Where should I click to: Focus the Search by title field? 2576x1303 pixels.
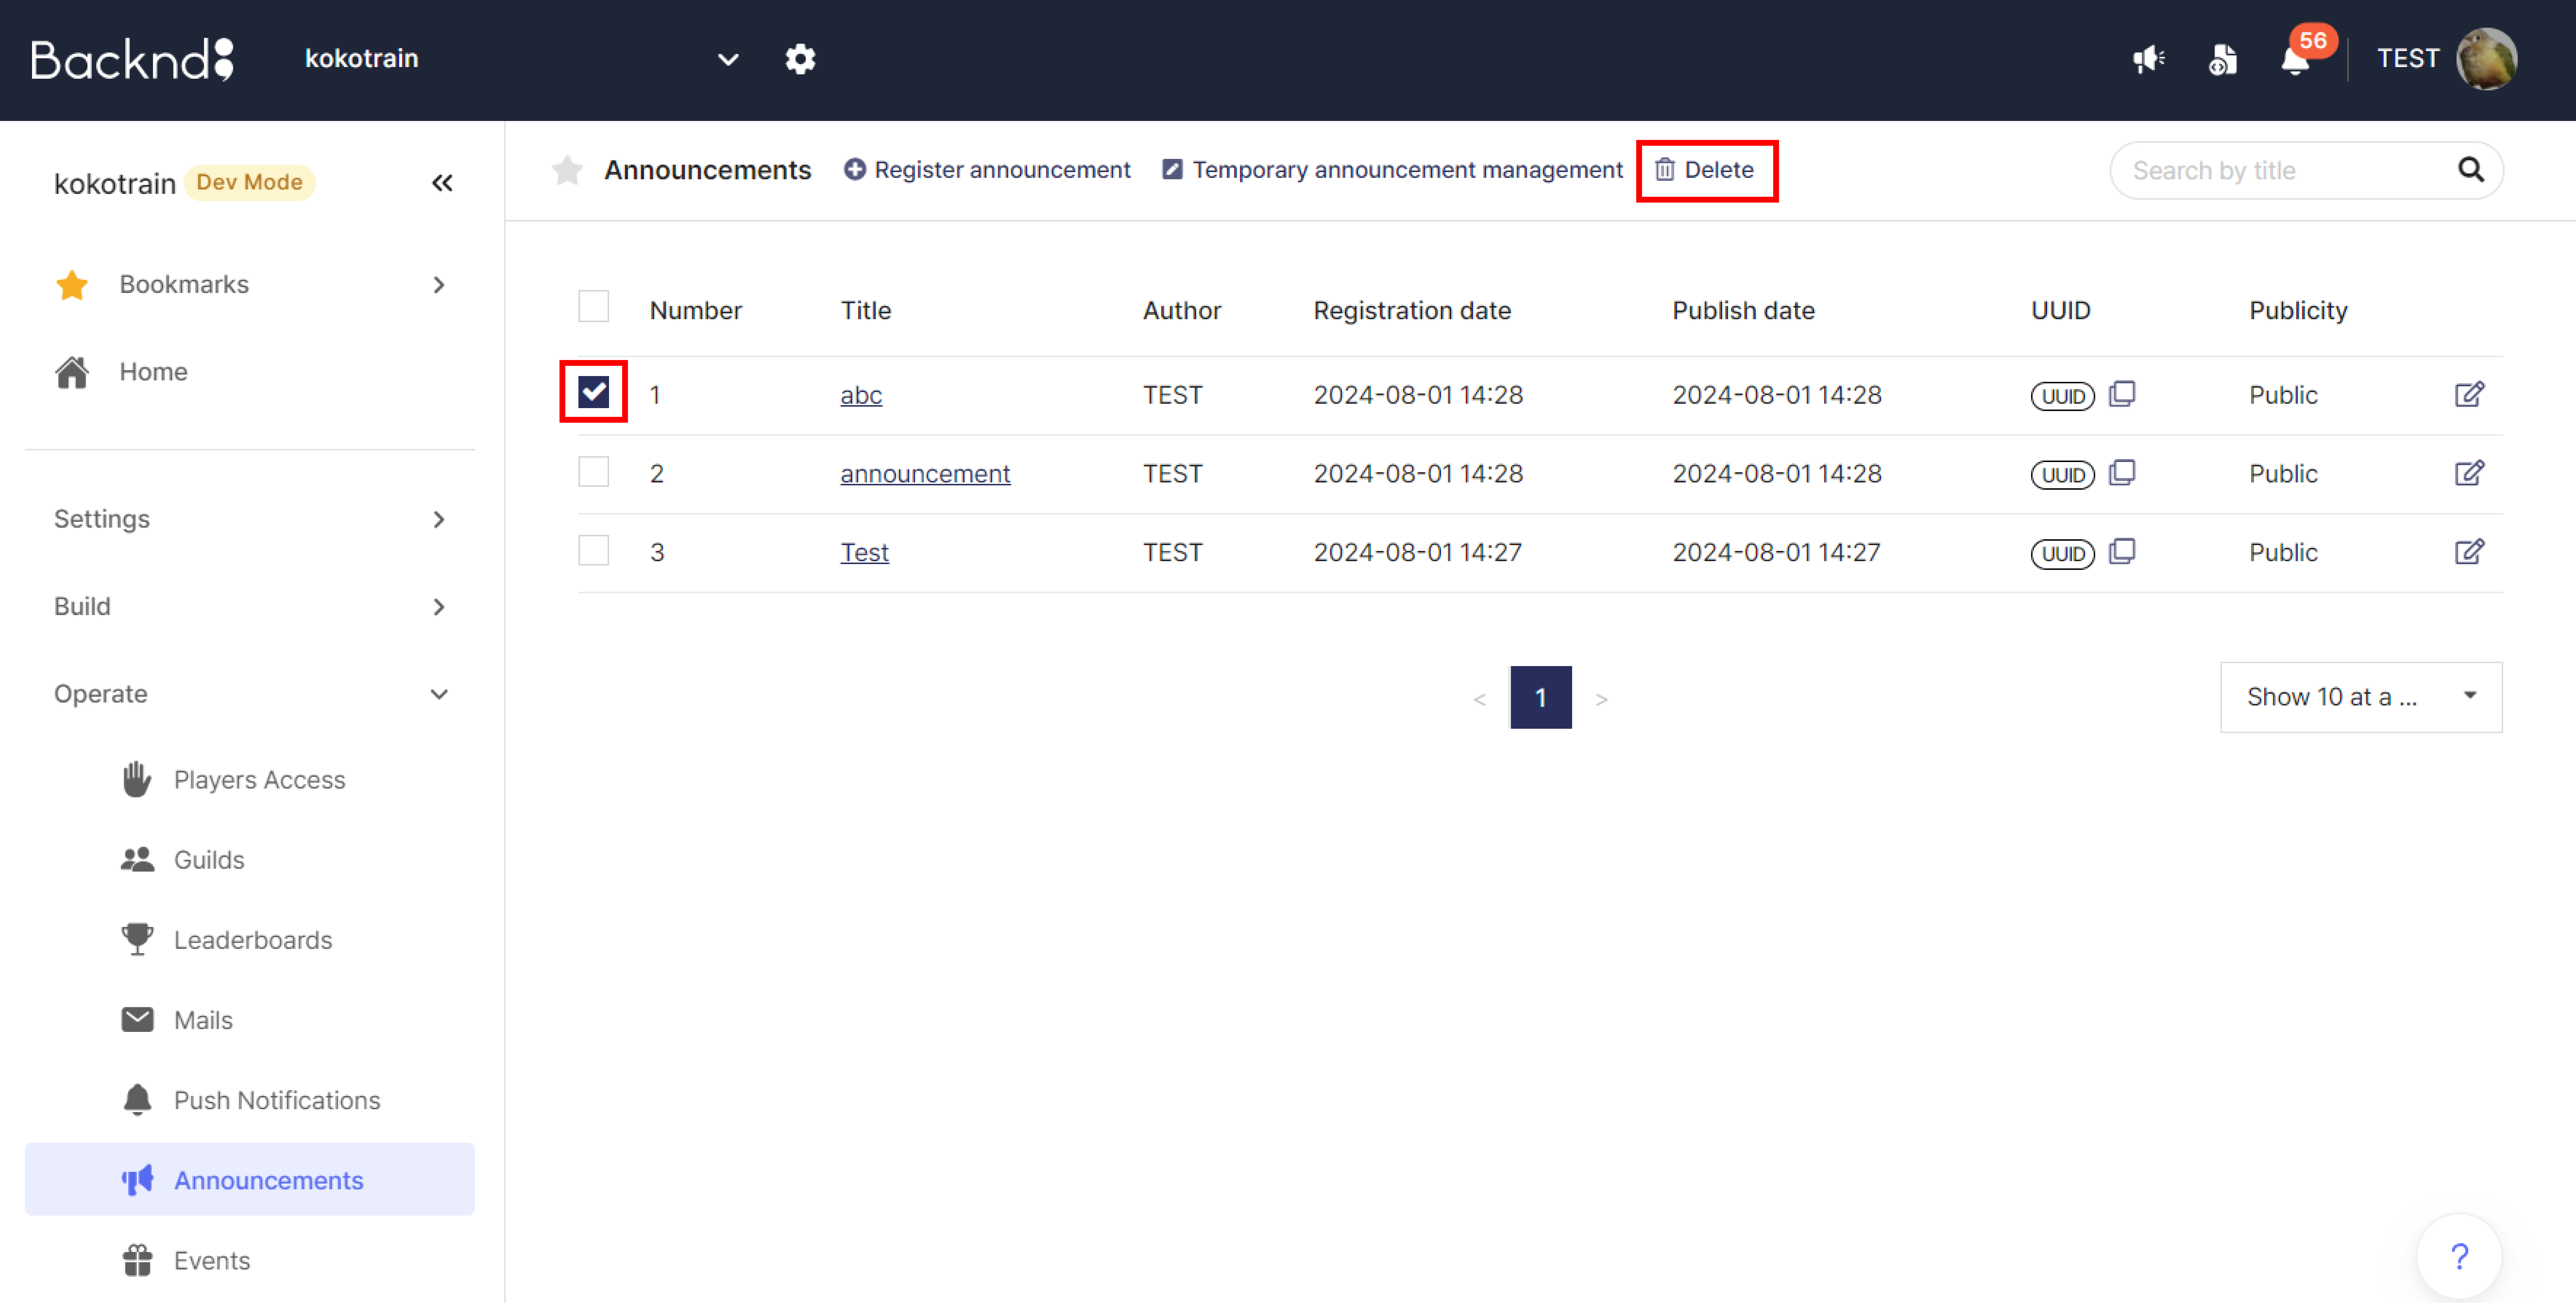(x=2290, y=170)
